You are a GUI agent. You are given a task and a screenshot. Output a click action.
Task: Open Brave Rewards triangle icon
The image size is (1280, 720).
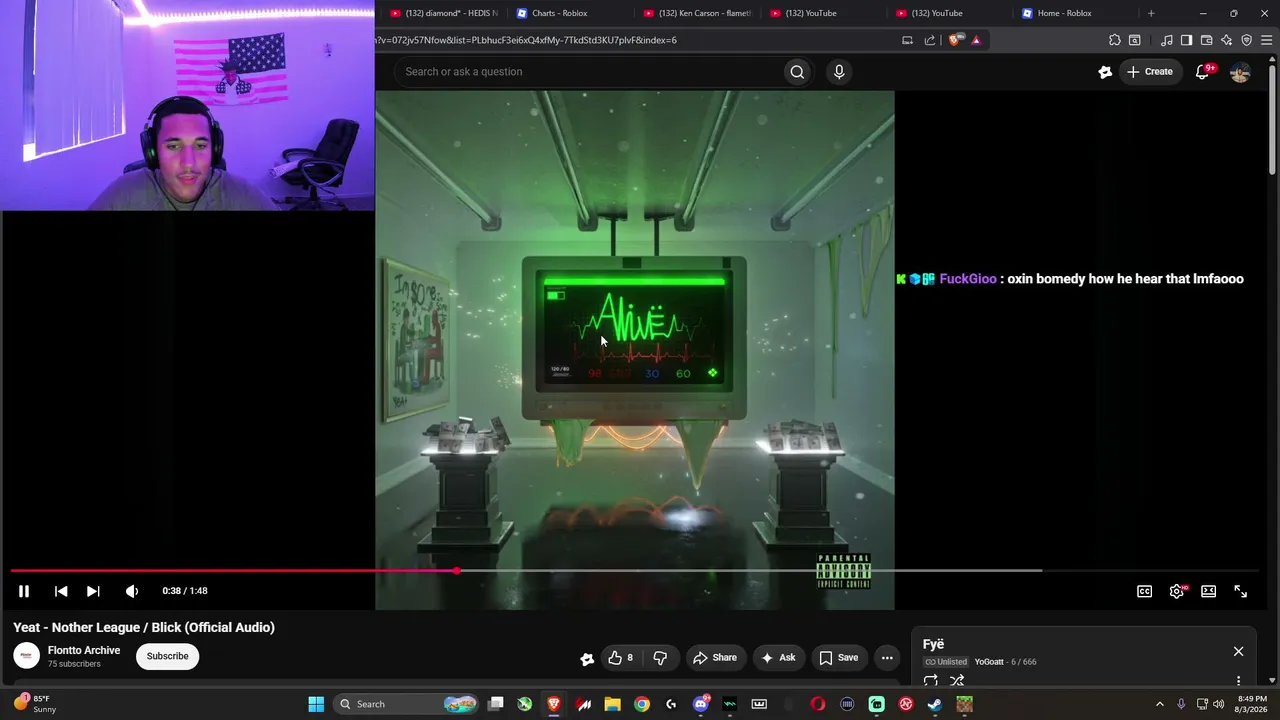pyautogui.click(x=976, y=40)
